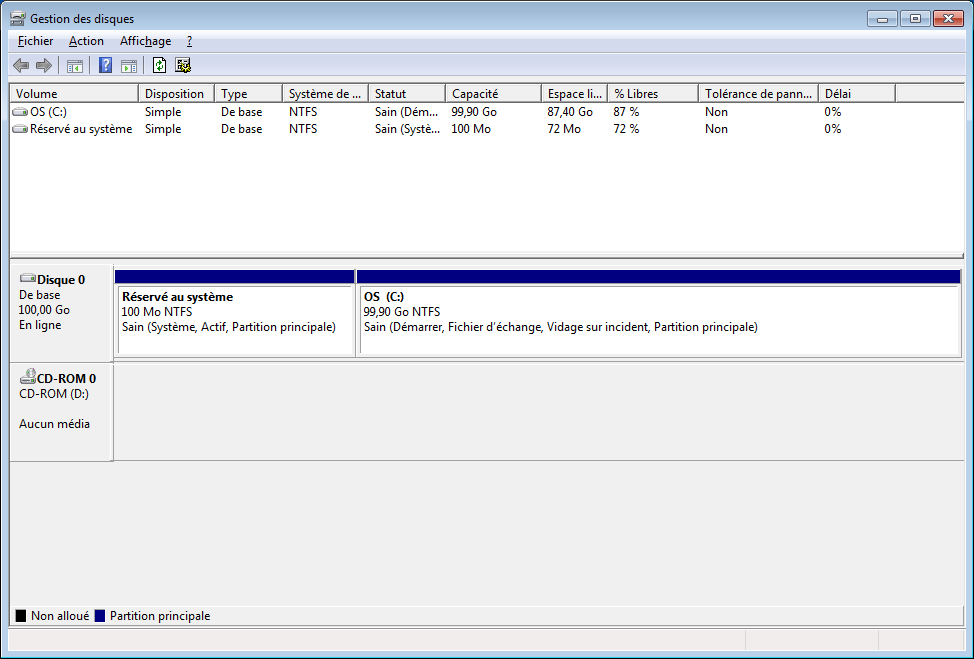Sort by the Type column header

coord(248,94)
